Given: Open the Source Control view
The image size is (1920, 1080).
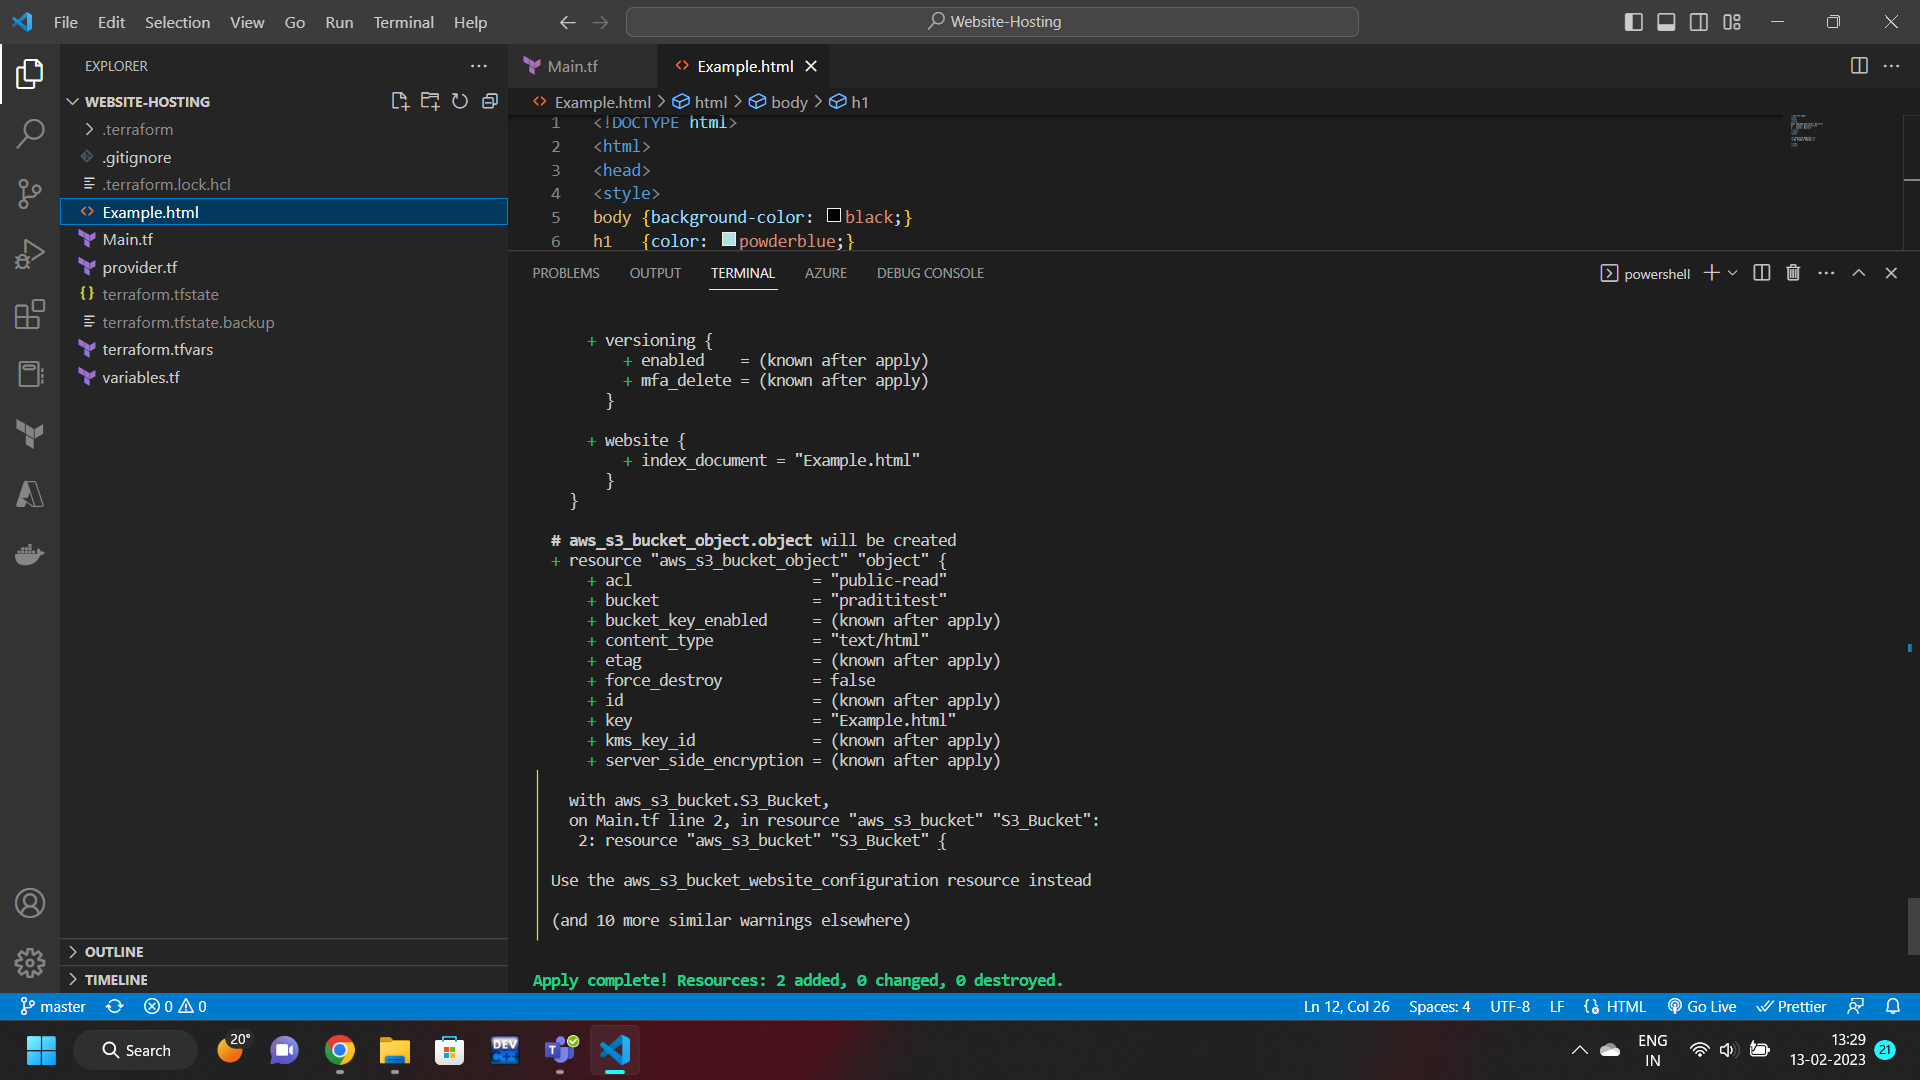Looking at the screenshot, I should click(x=30, y=193).
